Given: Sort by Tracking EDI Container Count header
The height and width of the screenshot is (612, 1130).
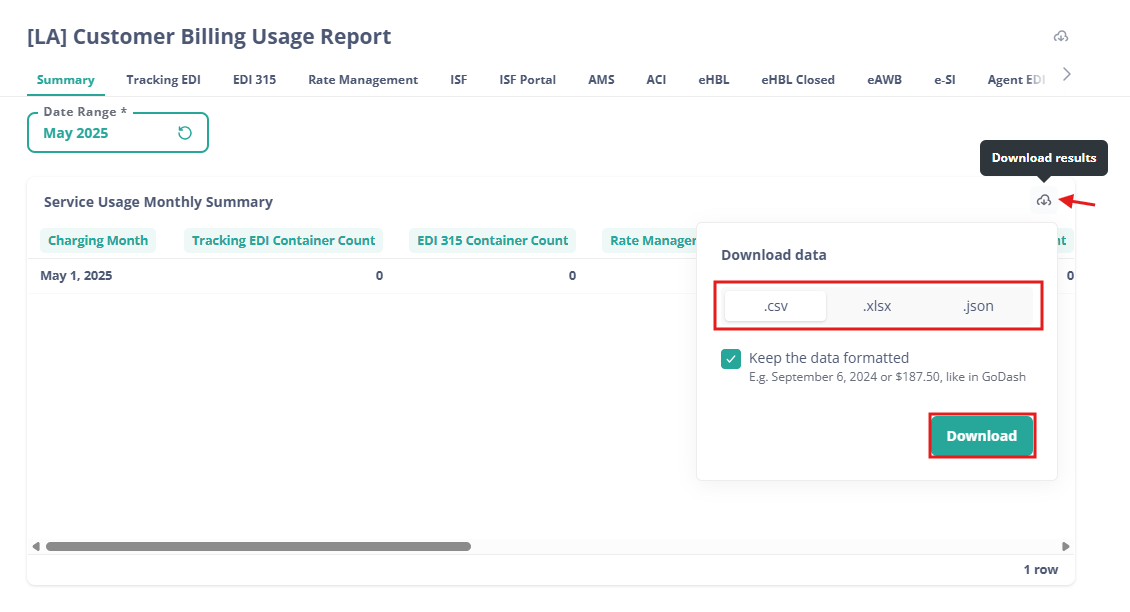Looking at the screenshot, I should (283, 240).
